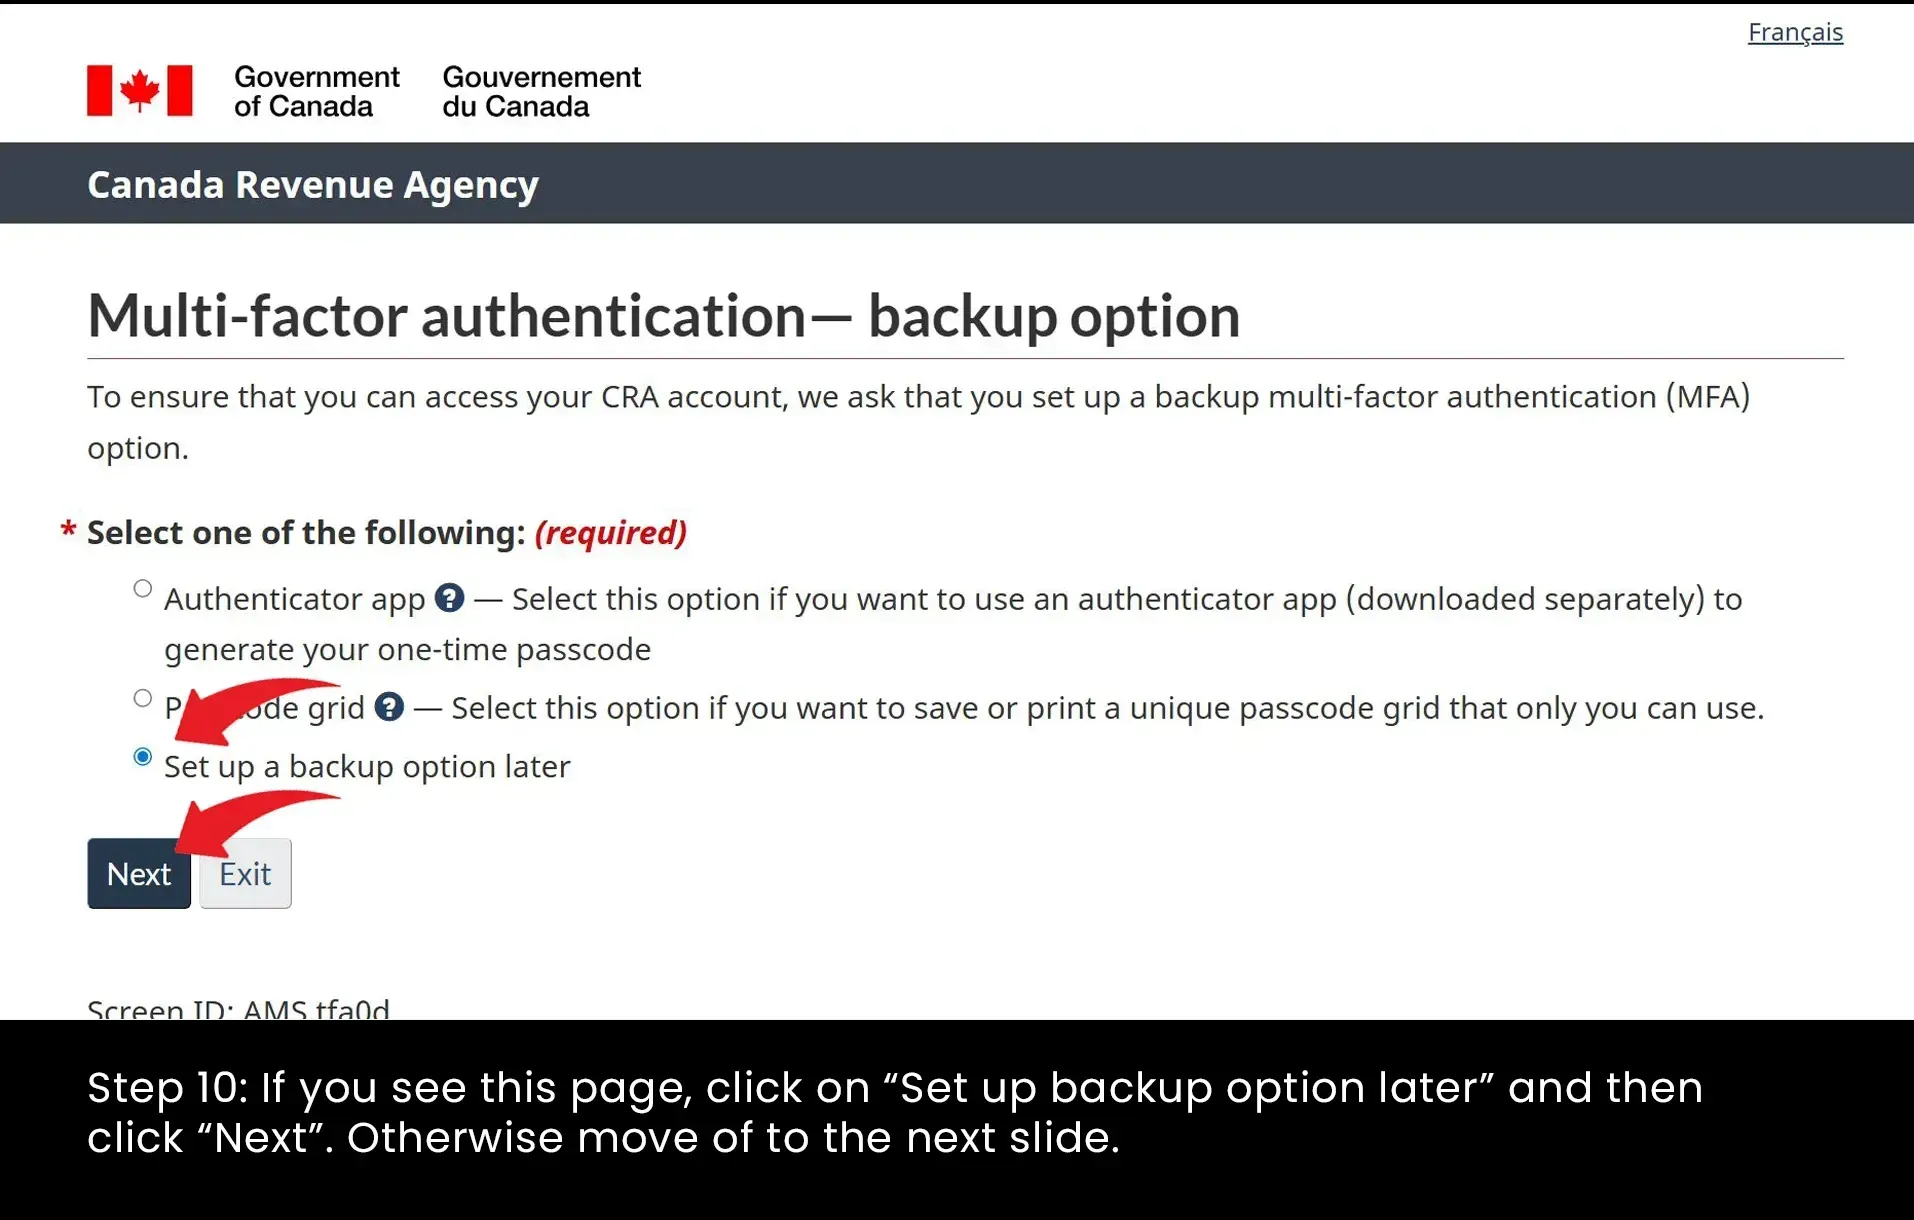Click the Multi-factor authentication page heading
The height and width of the screenshot is (1220, 1914).
[x=664, y=315]
